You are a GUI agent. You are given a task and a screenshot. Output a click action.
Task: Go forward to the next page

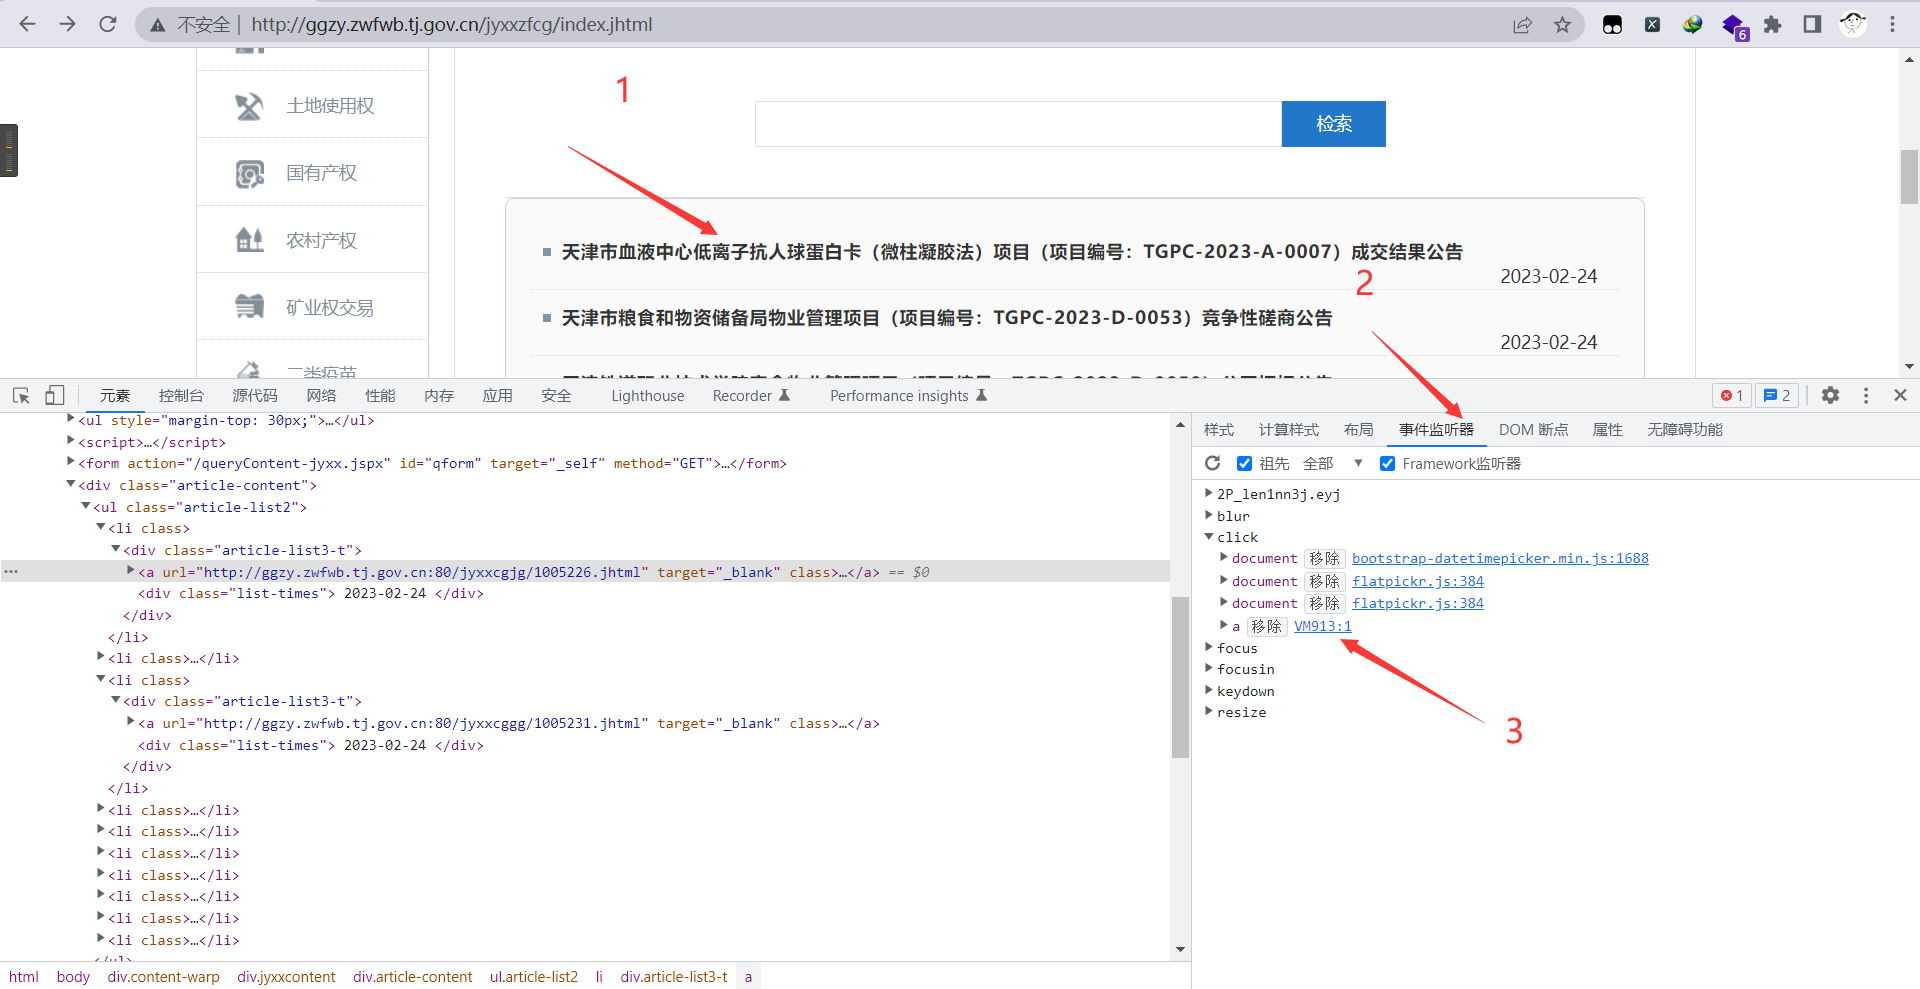67,24
